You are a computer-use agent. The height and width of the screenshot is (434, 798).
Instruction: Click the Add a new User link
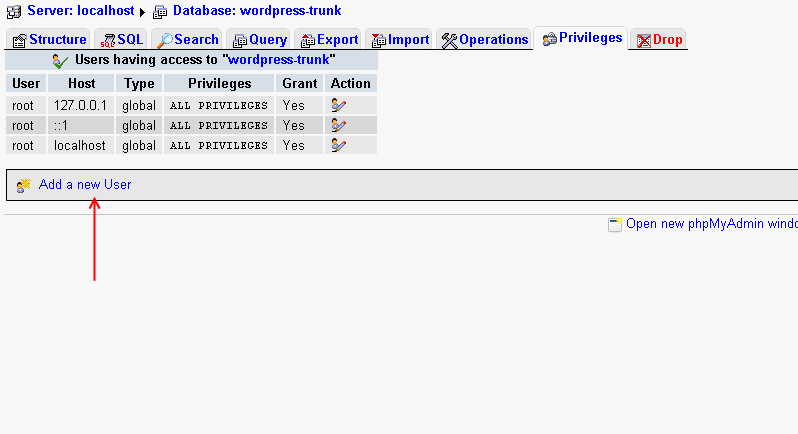pos(85,185)
